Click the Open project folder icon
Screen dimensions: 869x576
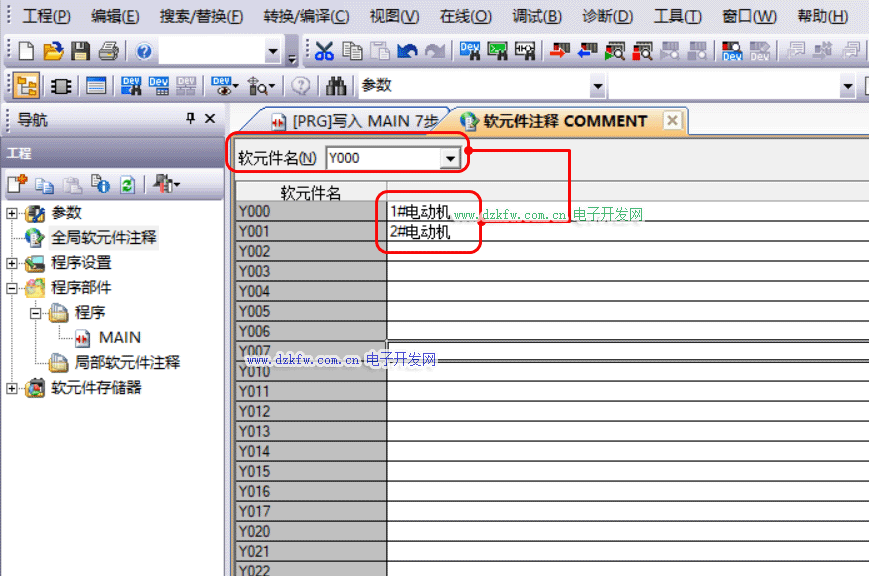53,51
